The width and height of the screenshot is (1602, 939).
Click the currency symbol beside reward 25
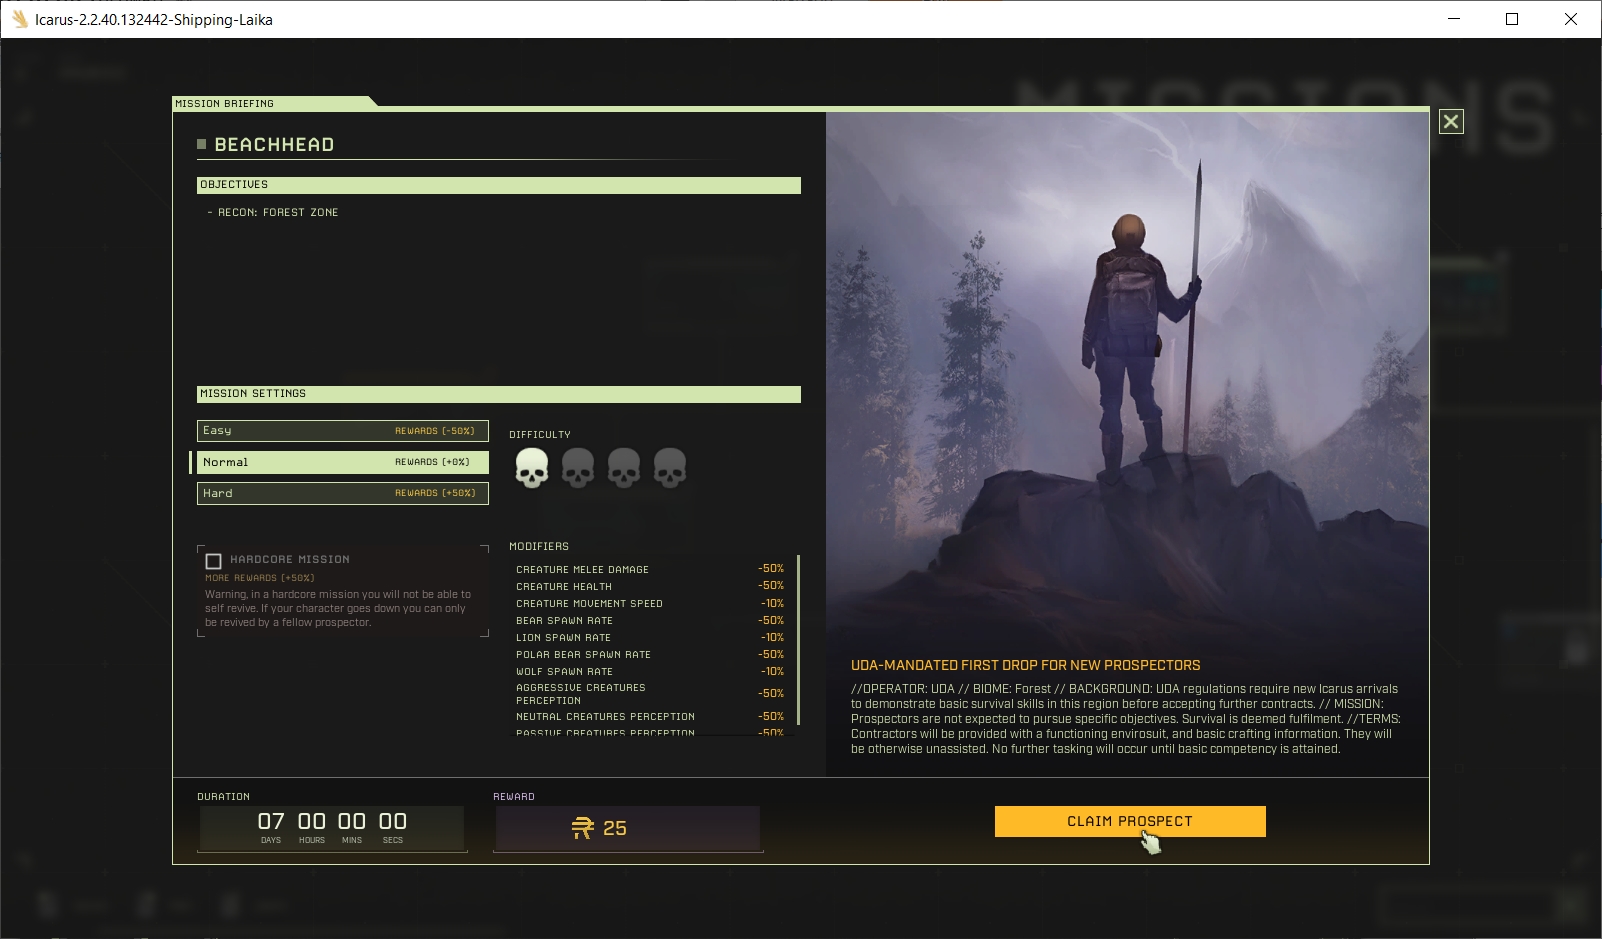582,828
